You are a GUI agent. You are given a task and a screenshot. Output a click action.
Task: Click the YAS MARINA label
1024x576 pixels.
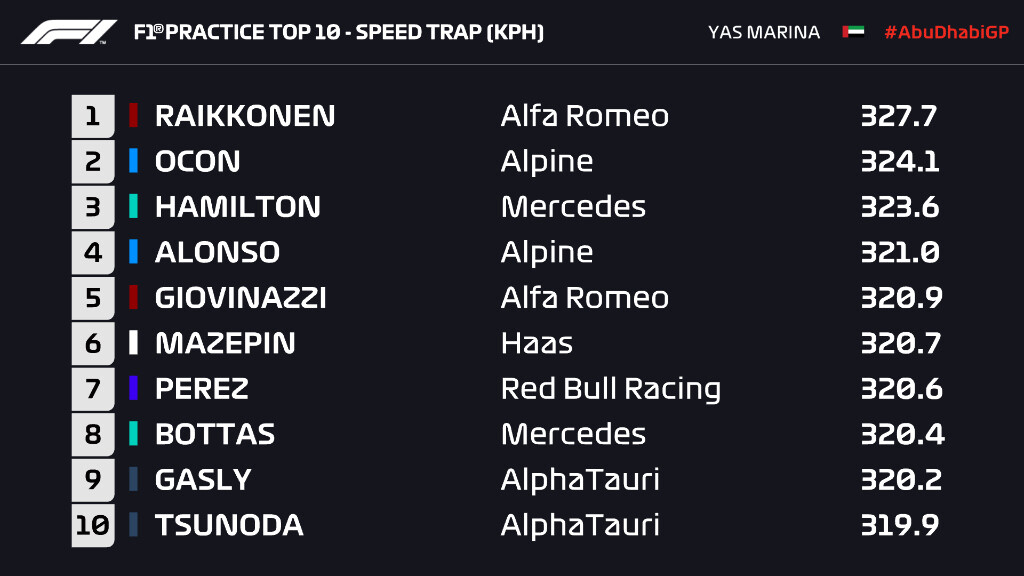click(x=764, y=32)
